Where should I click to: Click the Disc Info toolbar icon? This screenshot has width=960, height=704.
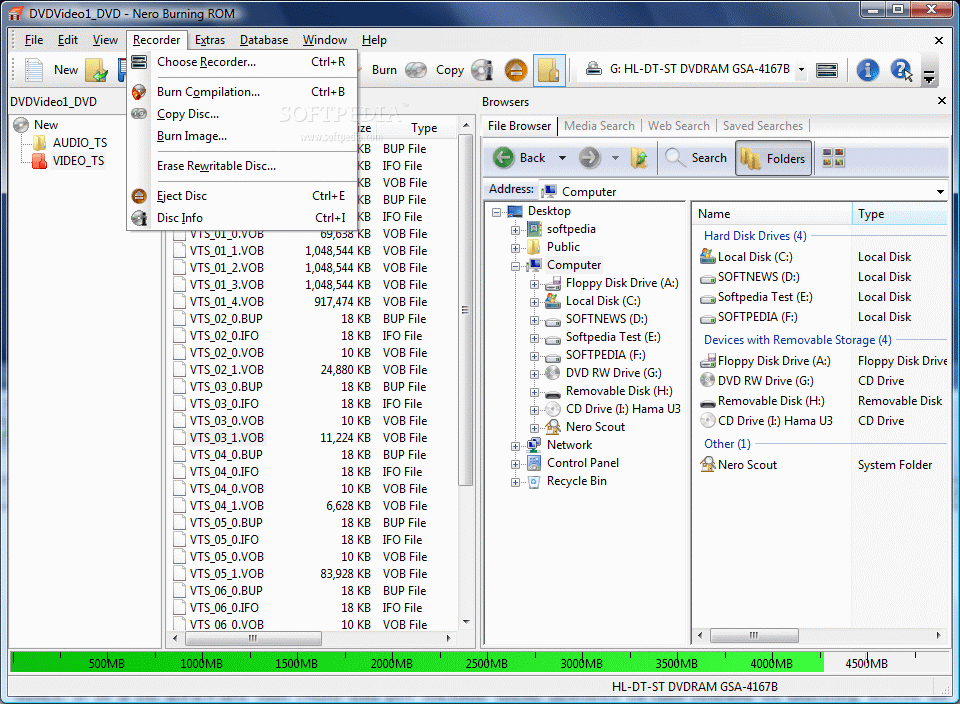483,70
